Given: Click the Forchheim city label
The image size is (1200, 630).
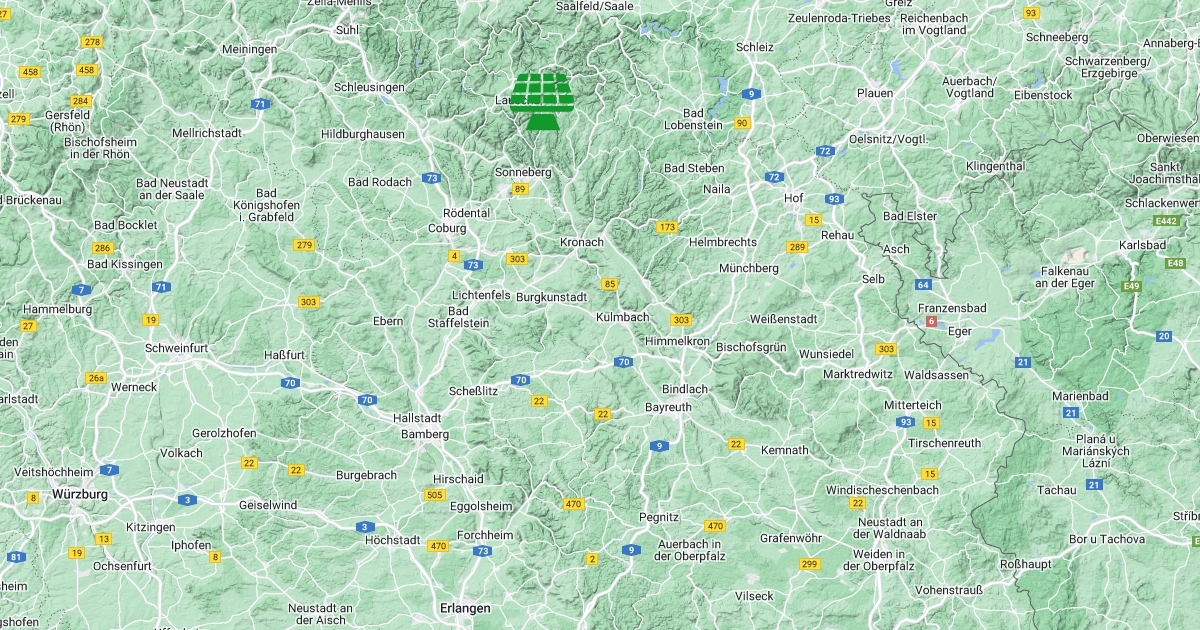Looking at the screenshot, I should click(485, 535).
